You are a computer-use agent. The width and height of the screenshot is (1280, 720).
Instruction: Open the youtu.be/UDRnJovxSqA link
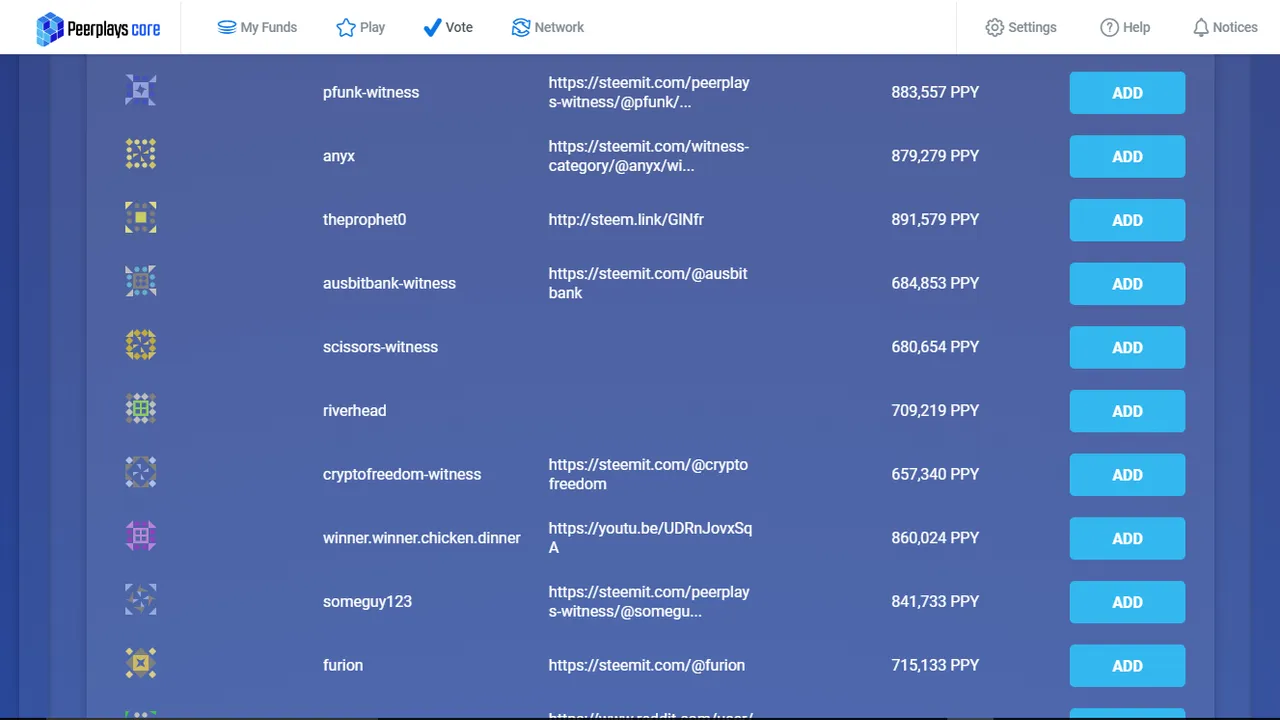click(650, 538)
